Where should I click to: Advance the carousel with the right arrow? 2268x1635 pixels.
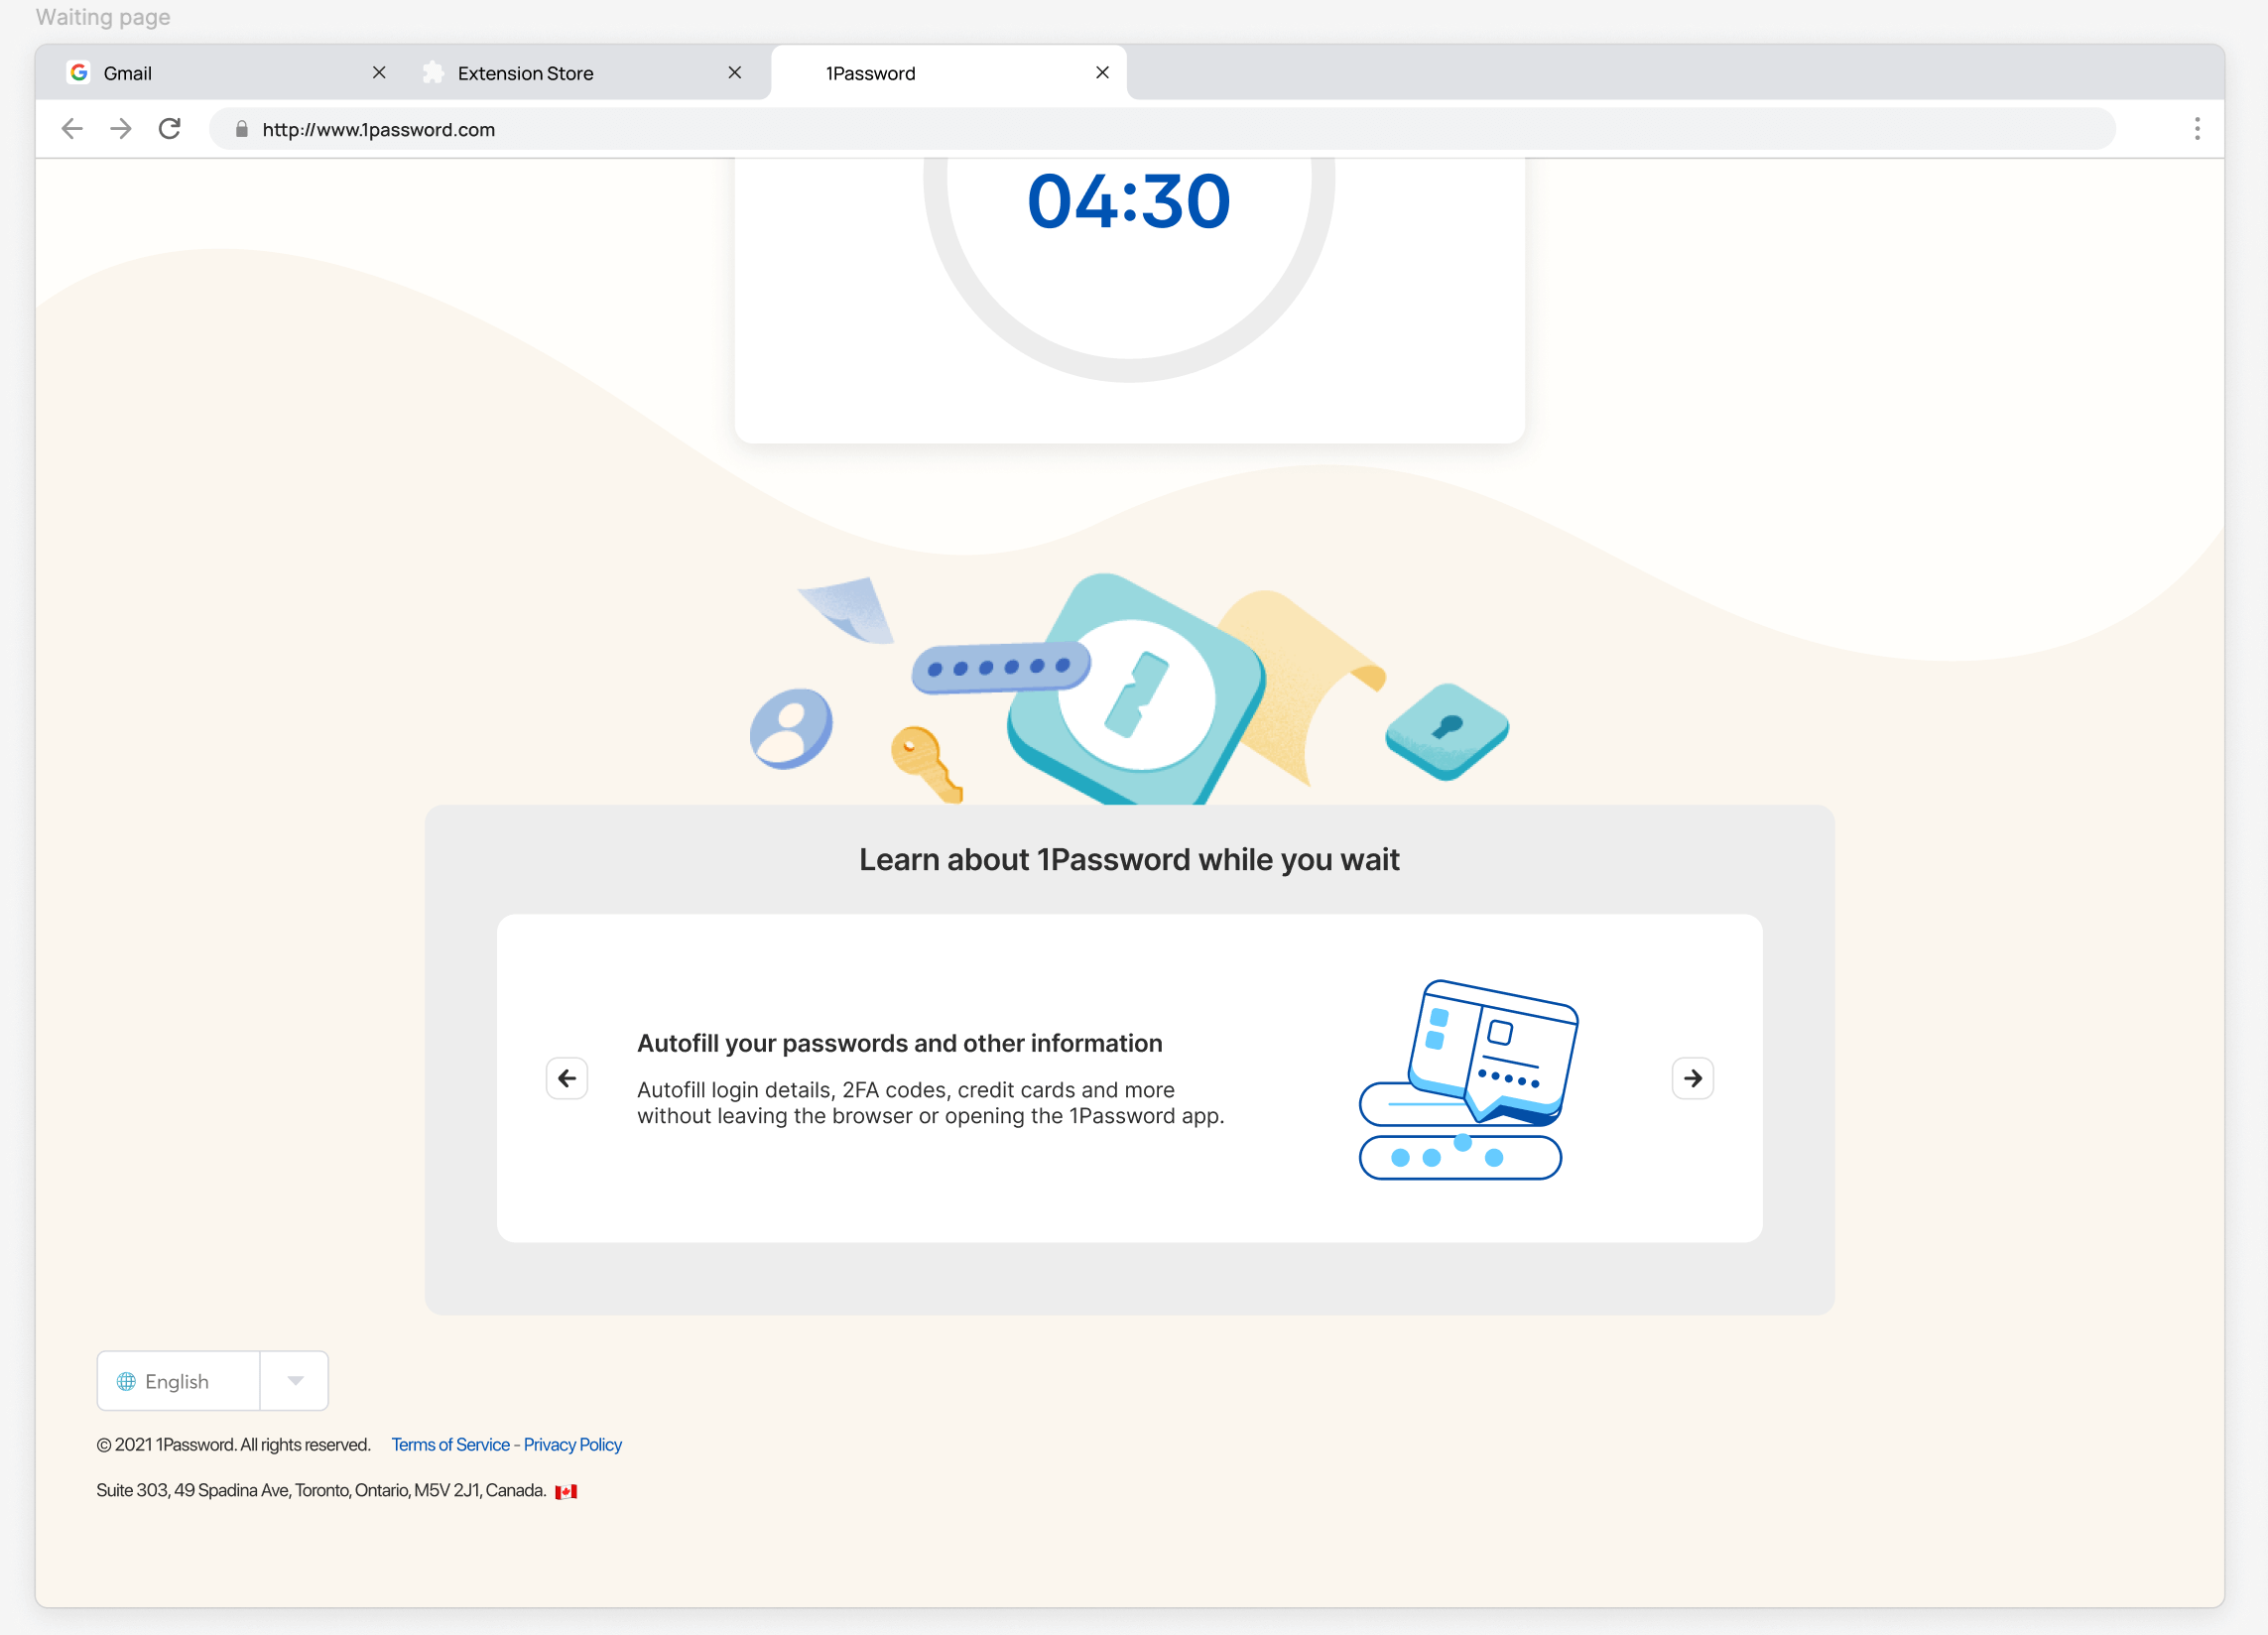1692,1078
